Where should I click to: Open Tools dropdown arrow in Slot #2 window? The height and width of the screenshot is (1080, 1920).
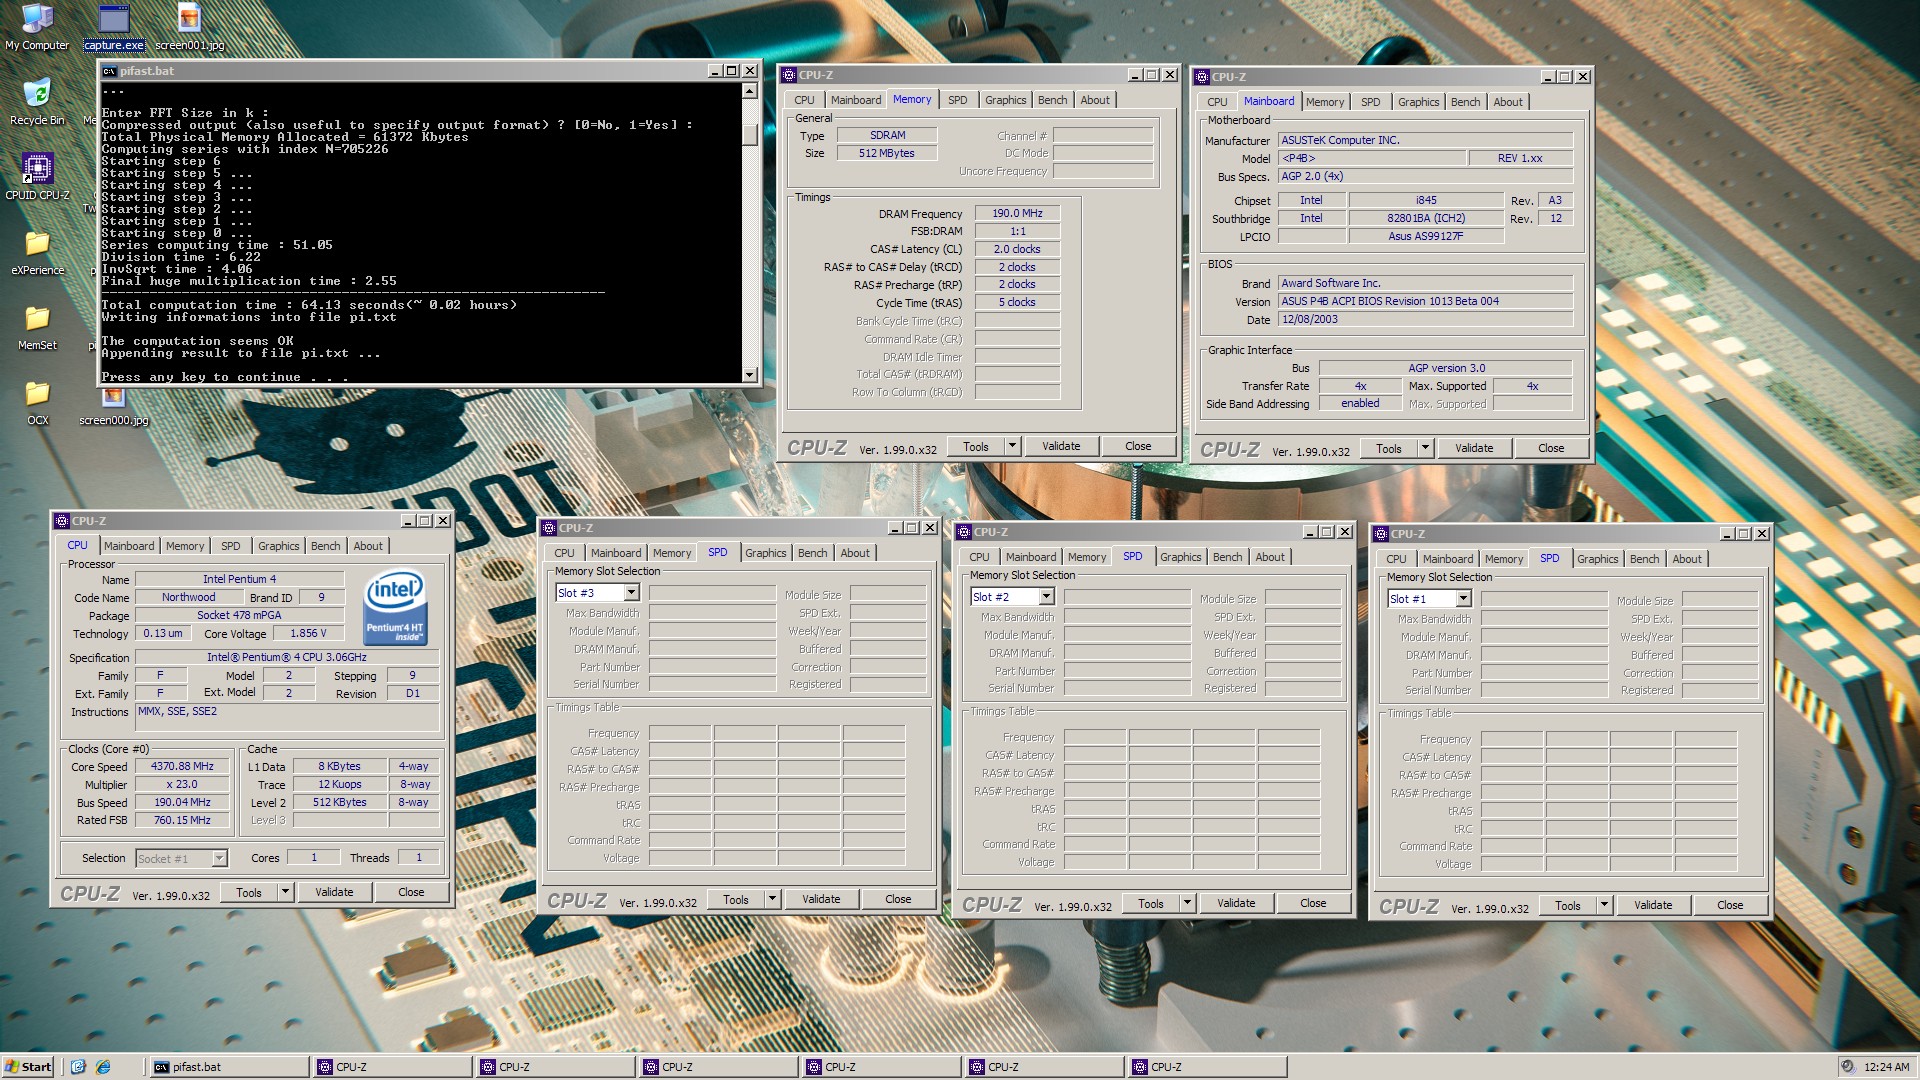pyautogui.click(x=1188, y=903)
